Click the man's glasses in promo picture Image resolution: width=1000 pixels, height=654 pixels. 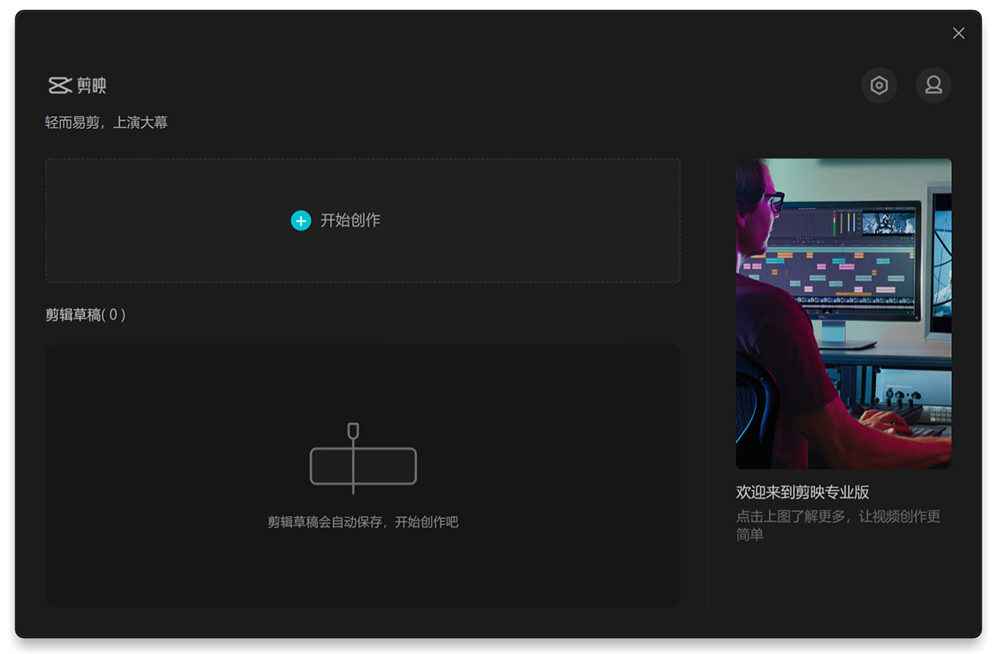[773, 202]
